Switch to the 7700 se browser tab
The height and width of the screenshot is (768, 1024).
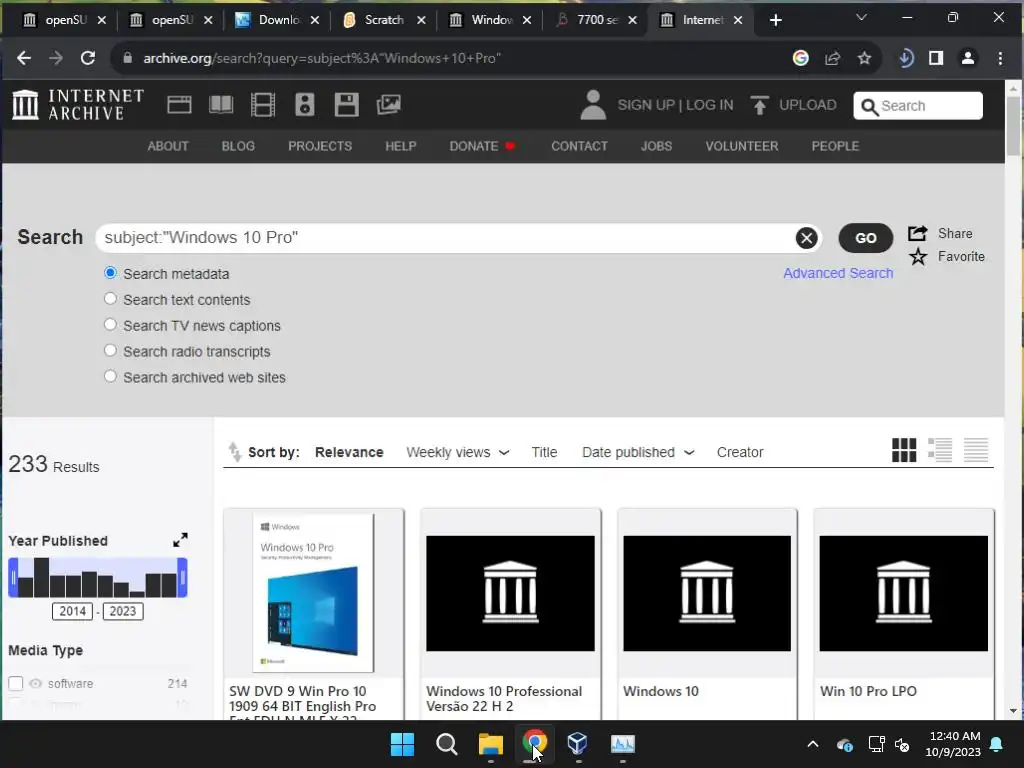click(596, 20)
